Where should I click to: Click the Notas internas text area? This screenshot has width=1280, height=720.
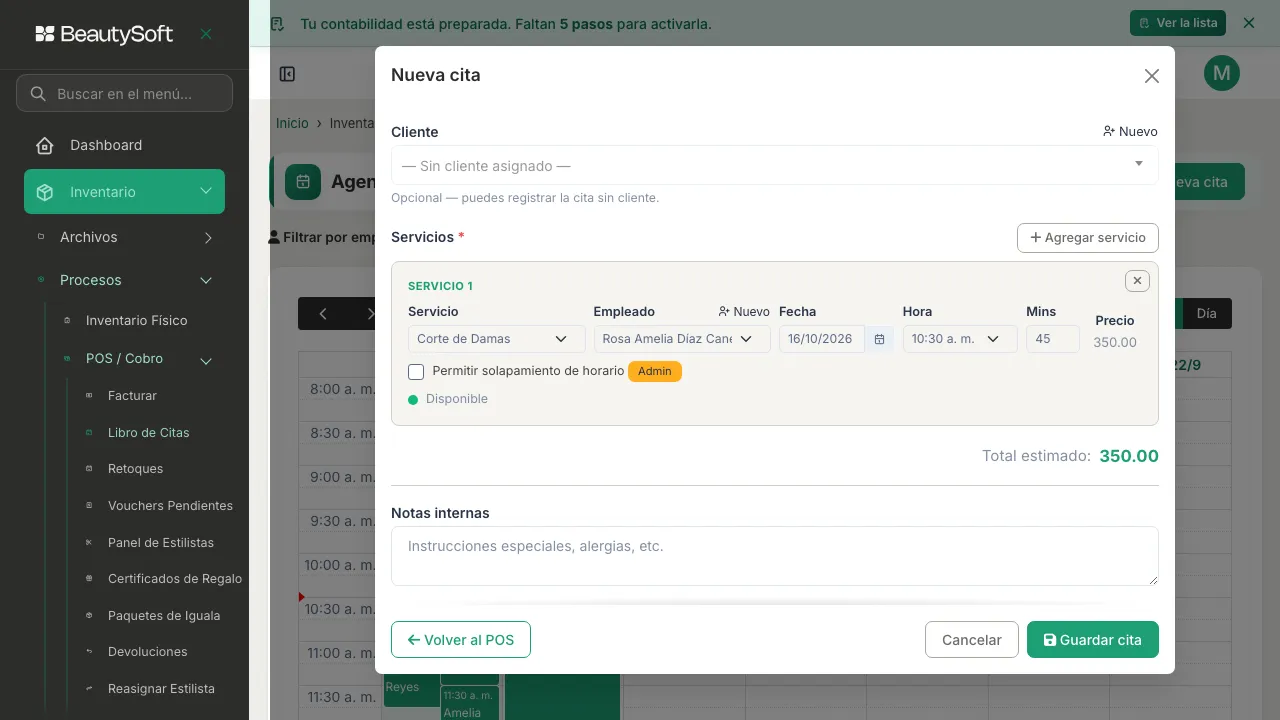[775, 556]
